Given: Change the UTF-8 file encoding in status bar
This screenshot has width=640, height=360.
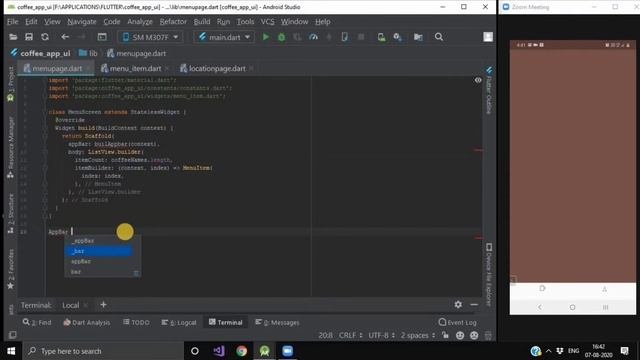Looking at the screenshot, I should [x=381, y=336].
